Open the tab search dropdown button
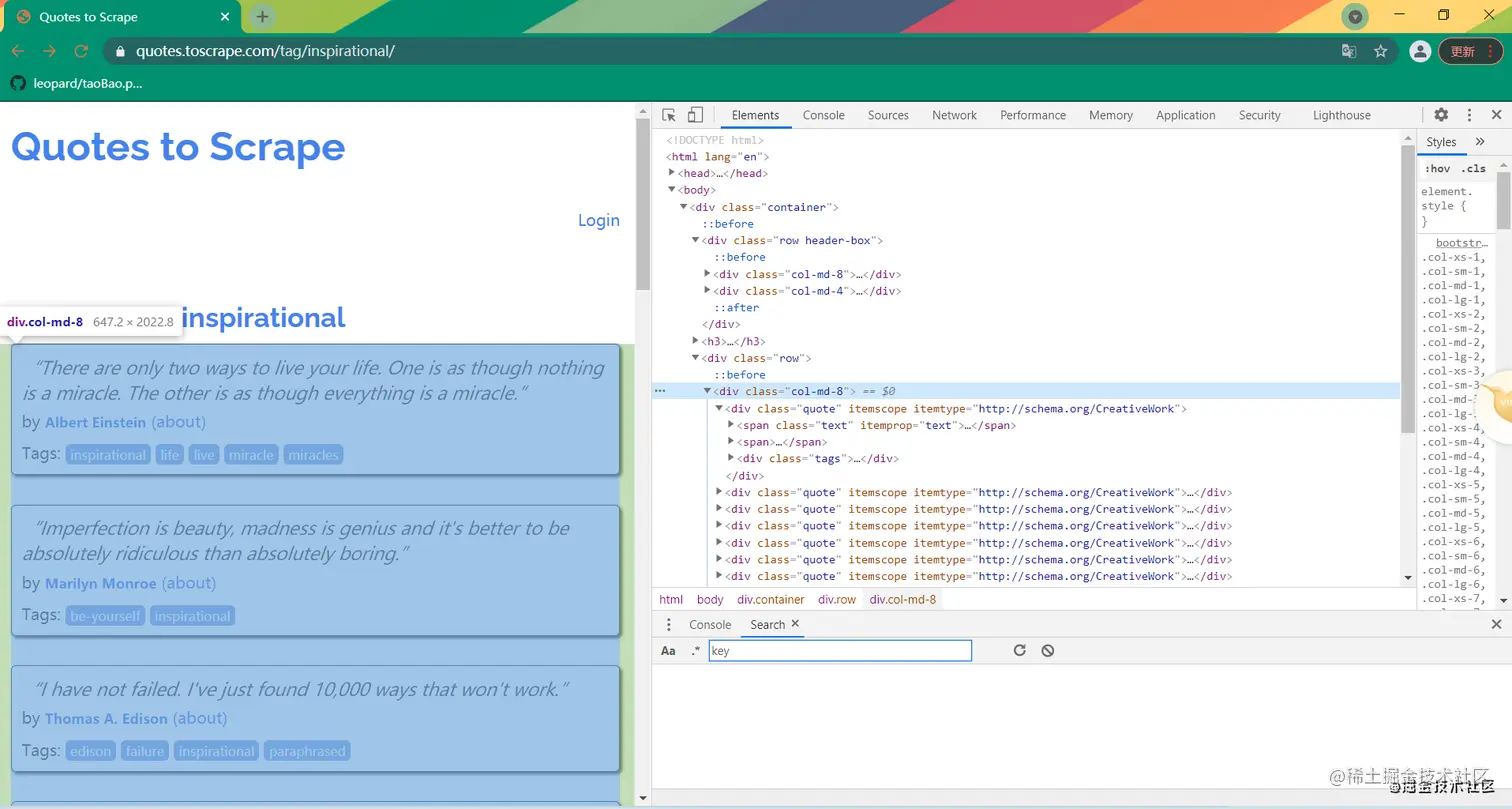 click(1354, 16)
